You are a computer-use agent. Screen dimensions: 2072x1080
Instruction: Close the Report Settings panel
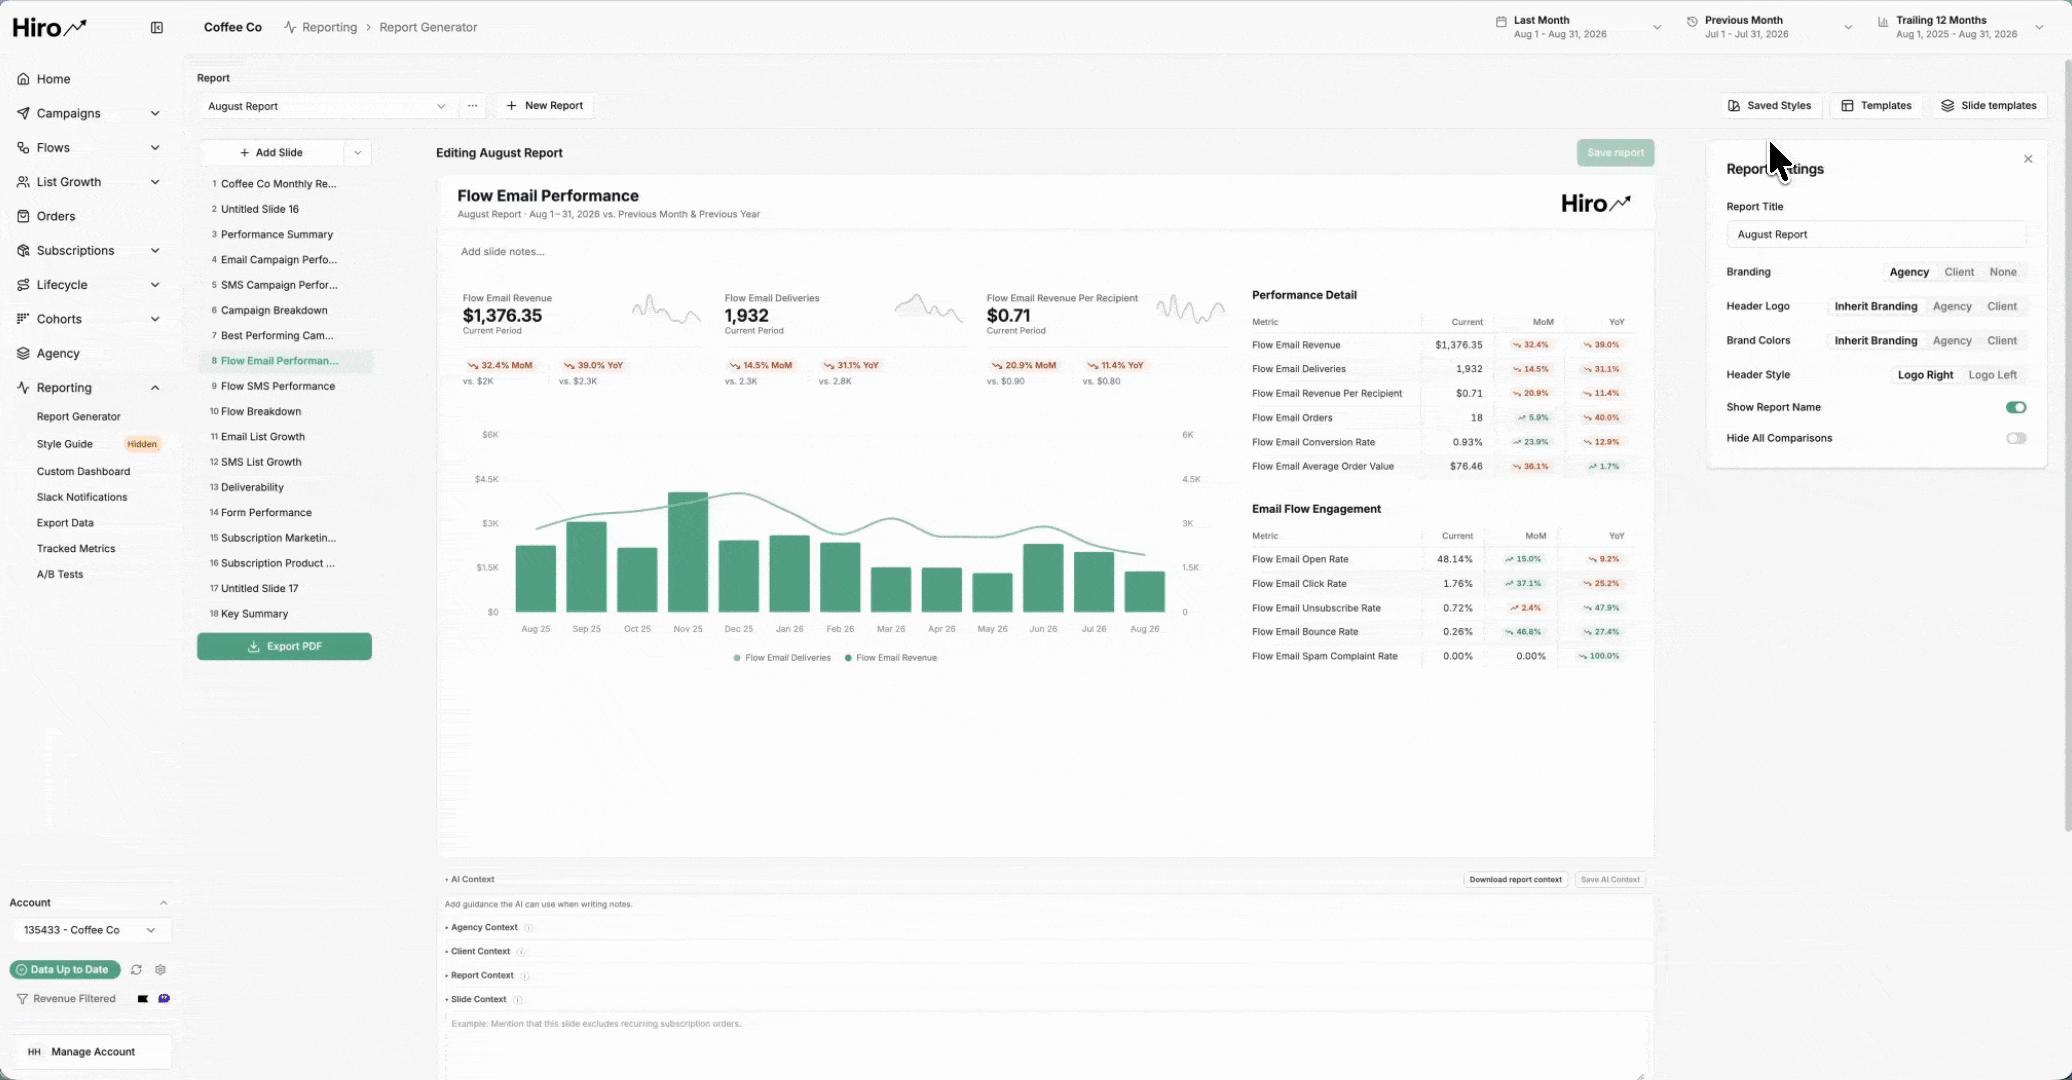(2028, 159)
